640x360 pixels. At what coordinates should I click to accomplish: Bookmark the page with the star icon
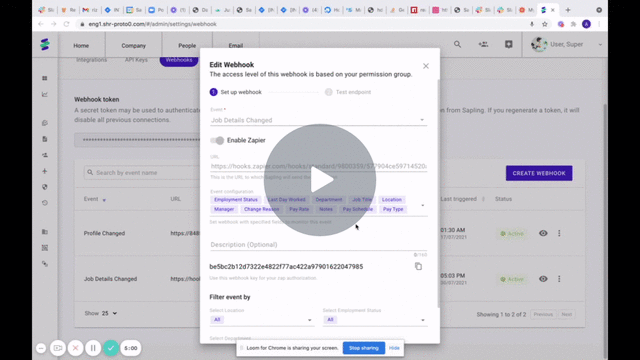(544, 24)
